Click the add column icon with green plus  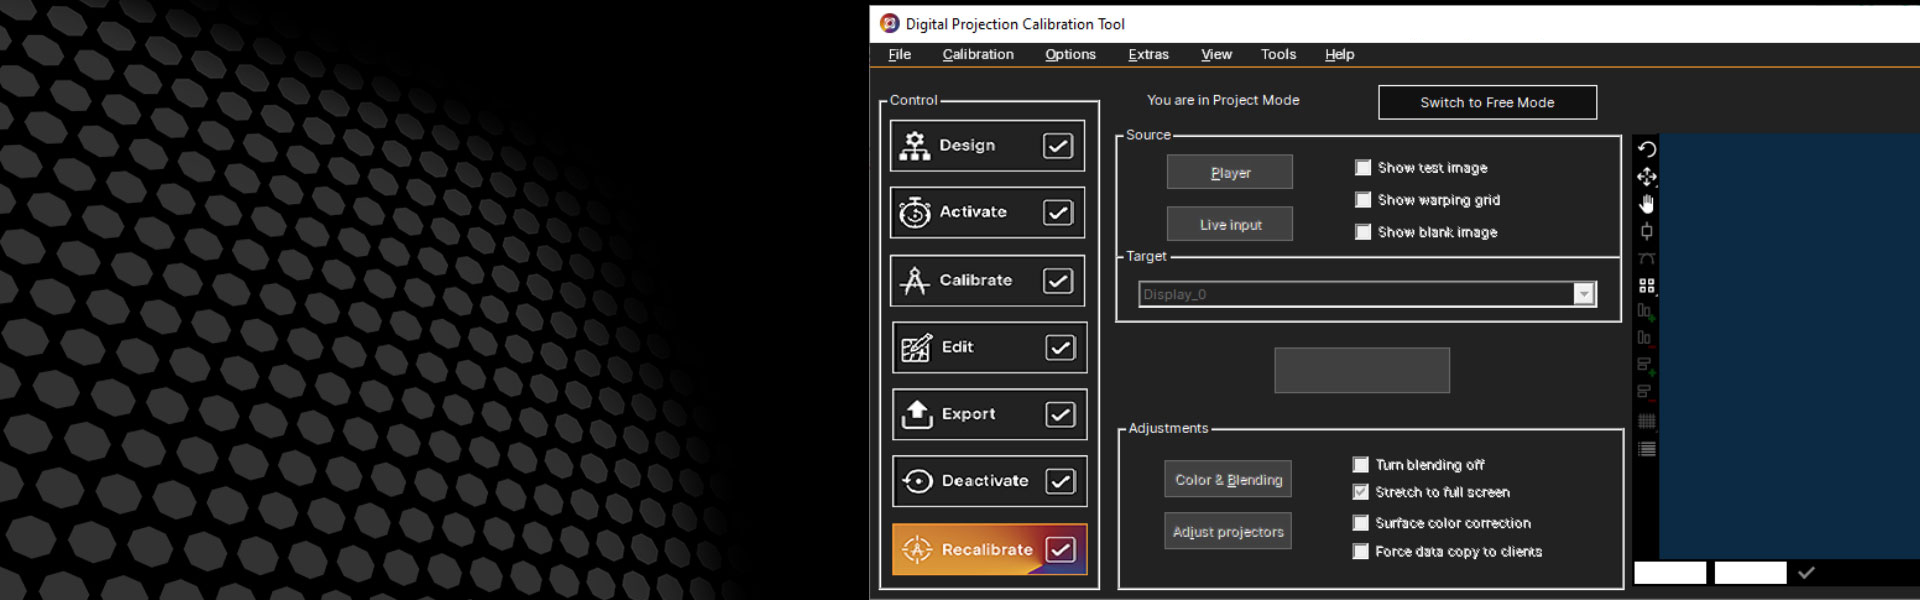[1646, 312]
